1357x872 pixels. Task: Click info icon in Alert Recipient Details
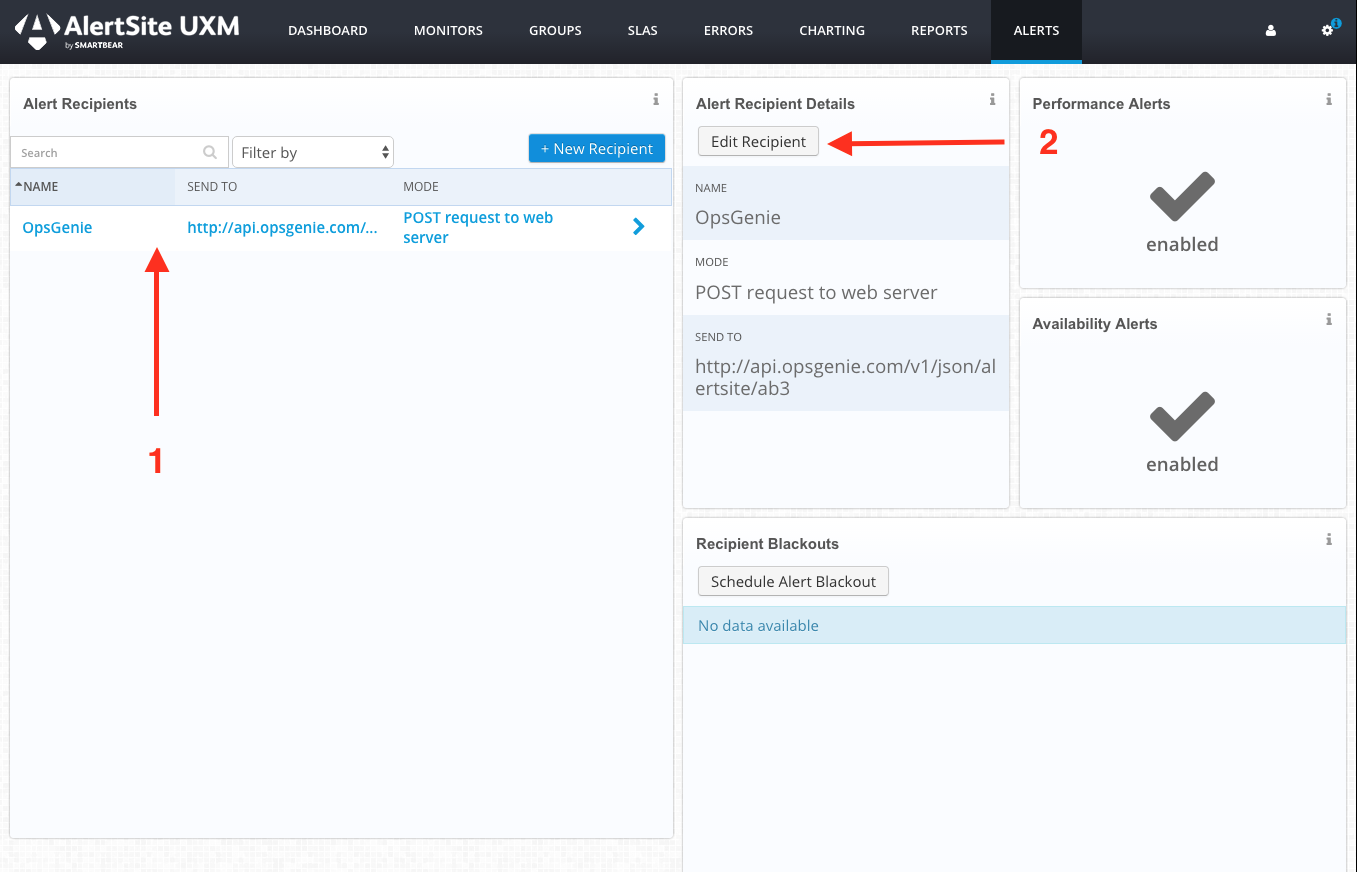pos(992,99)
